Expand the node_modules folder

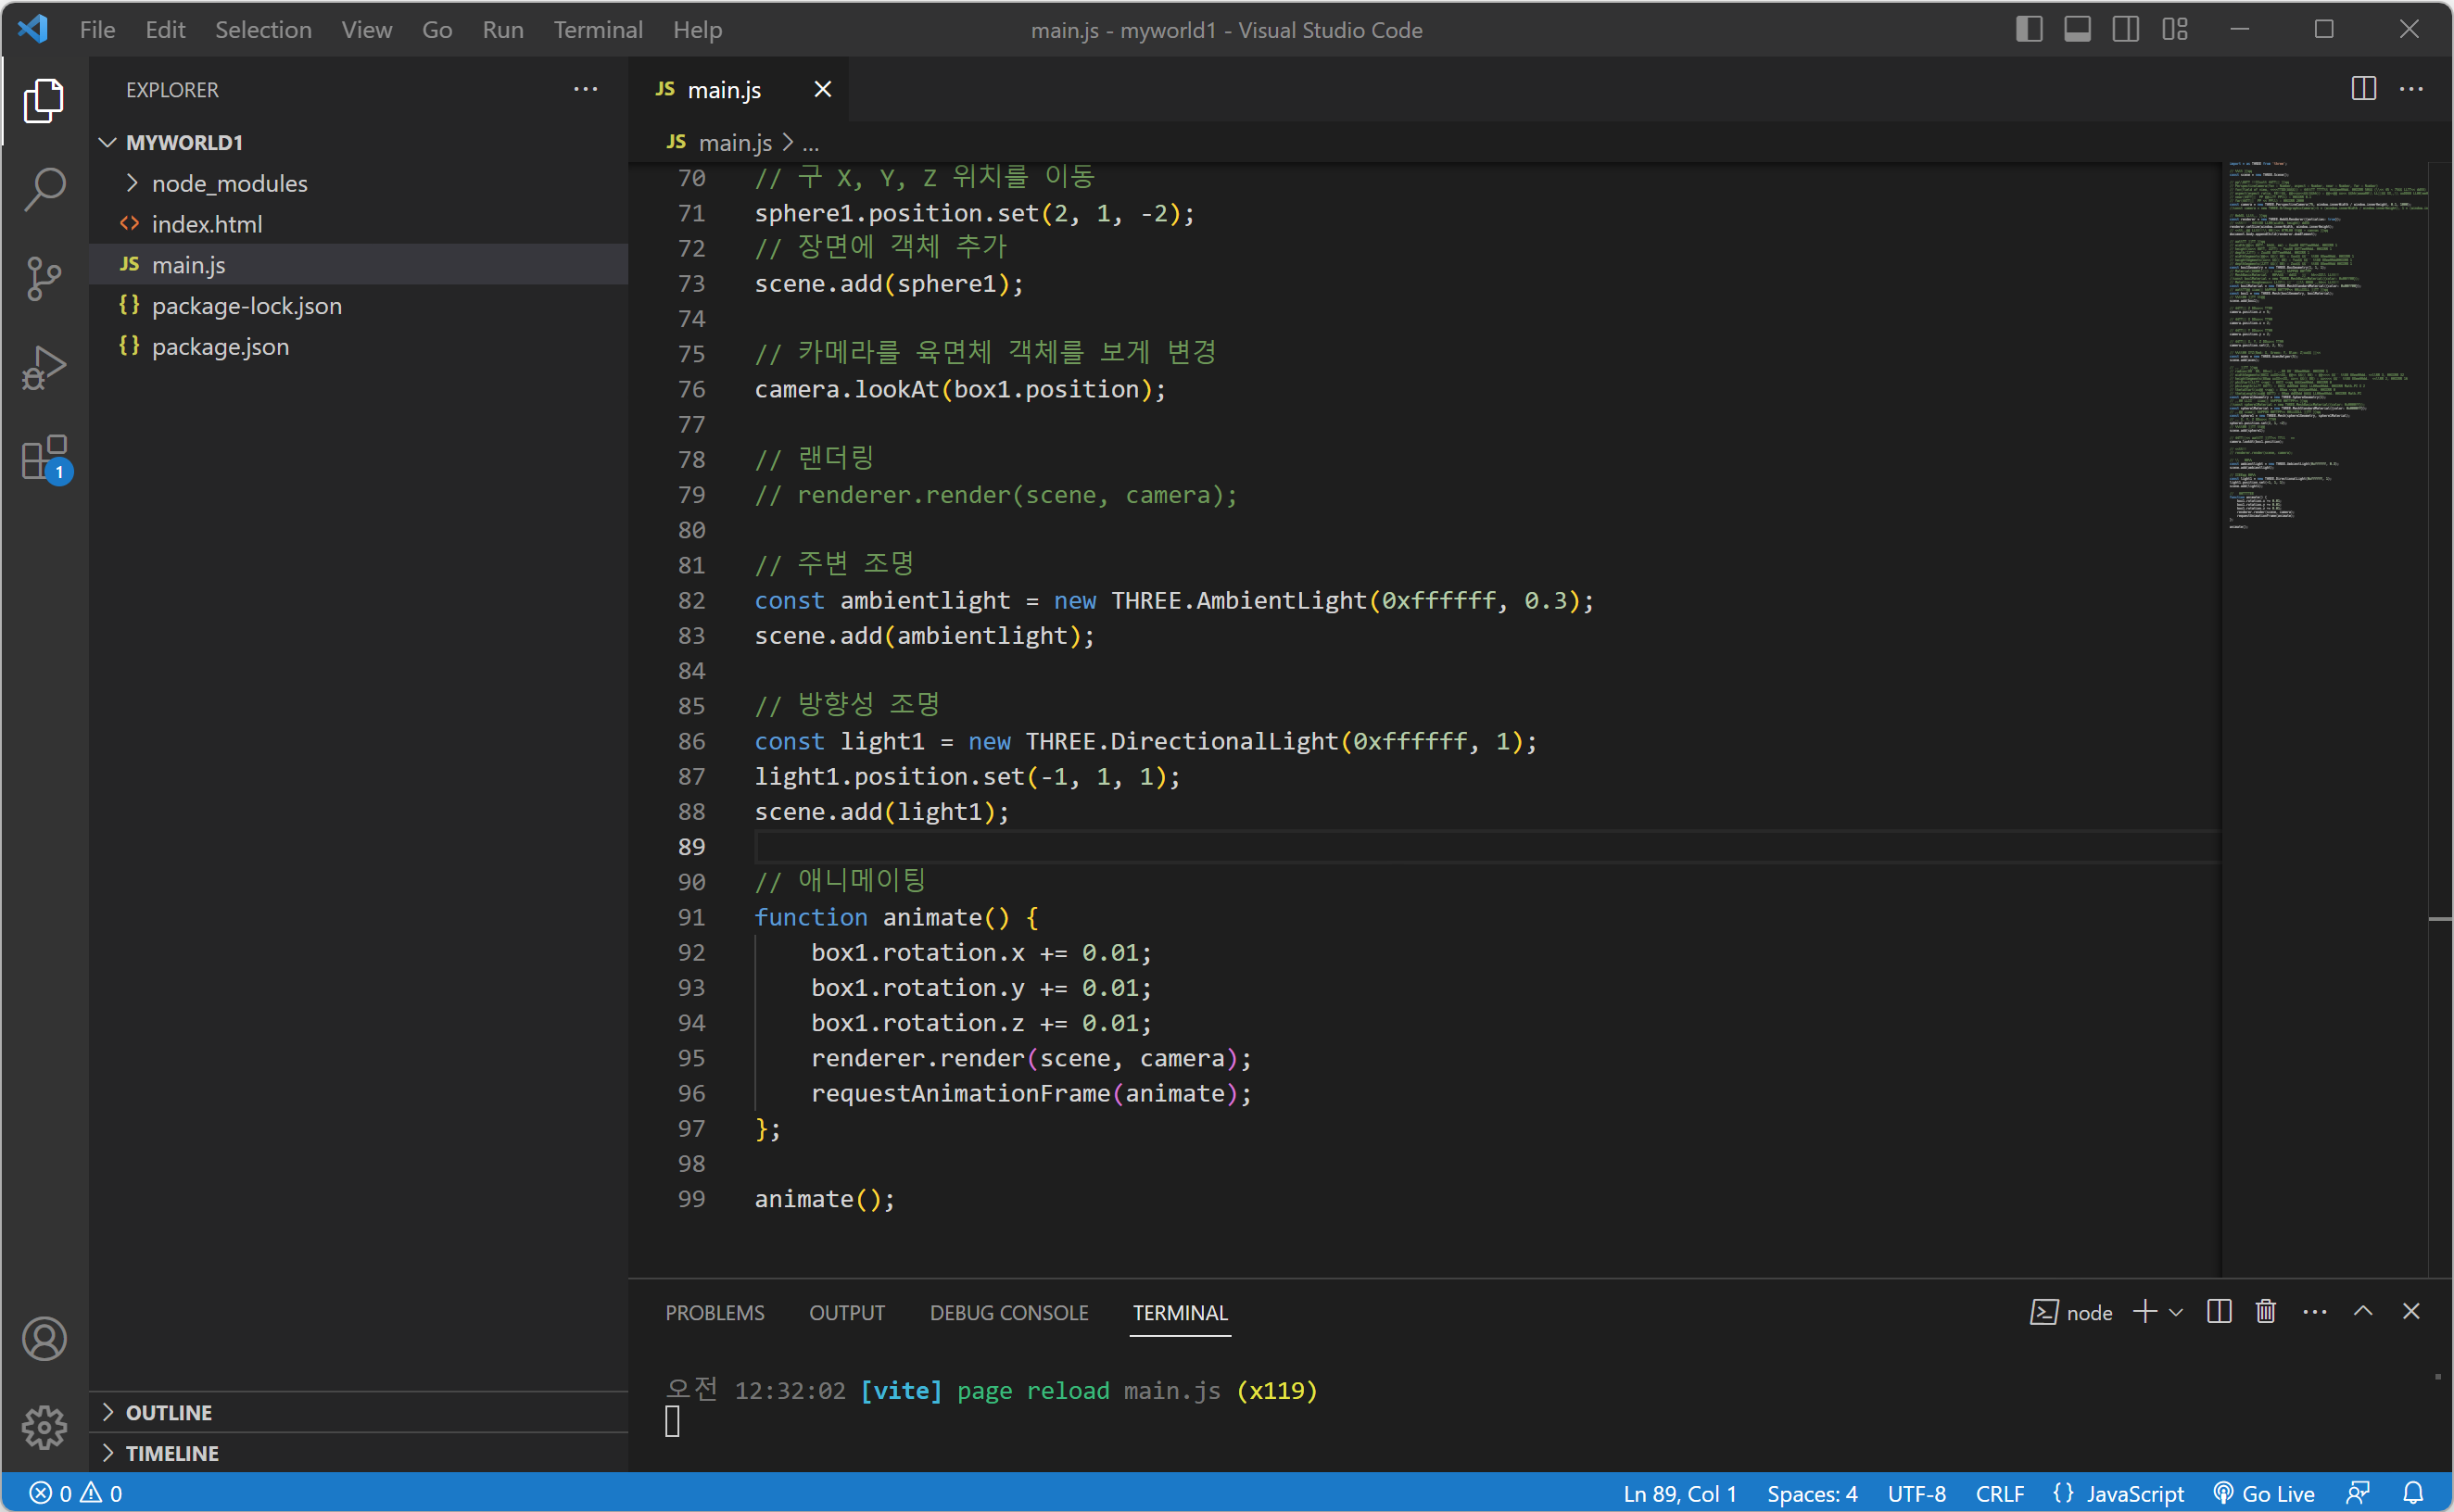coord(229,183)
